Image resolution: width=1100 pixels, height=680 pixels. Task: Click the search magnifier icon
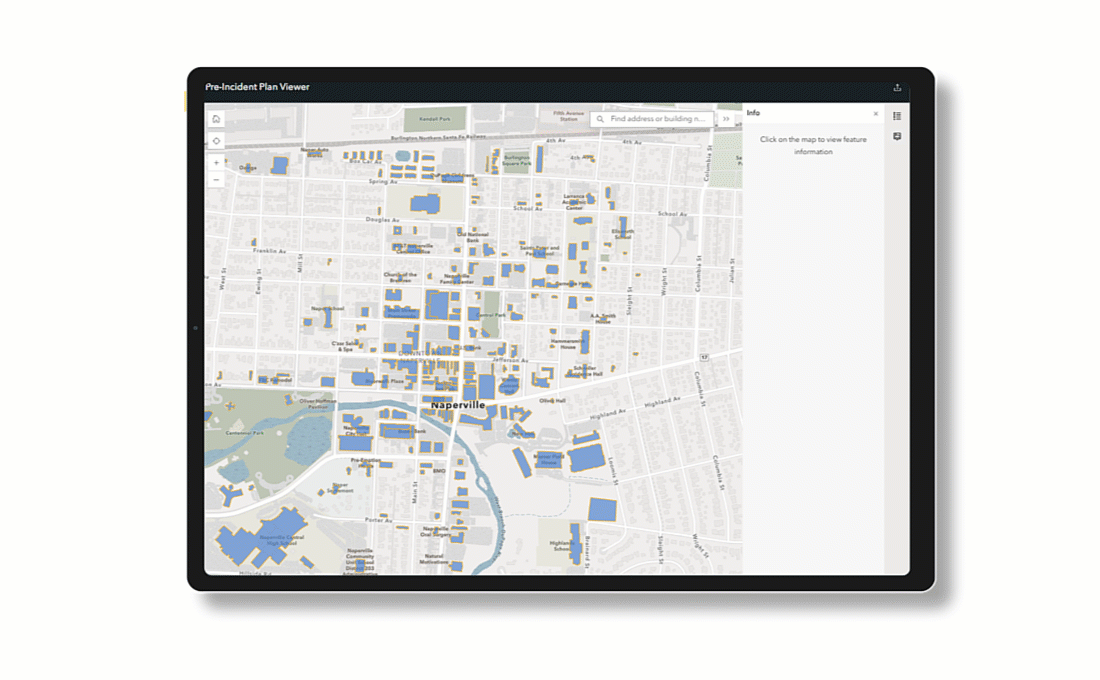600,119
